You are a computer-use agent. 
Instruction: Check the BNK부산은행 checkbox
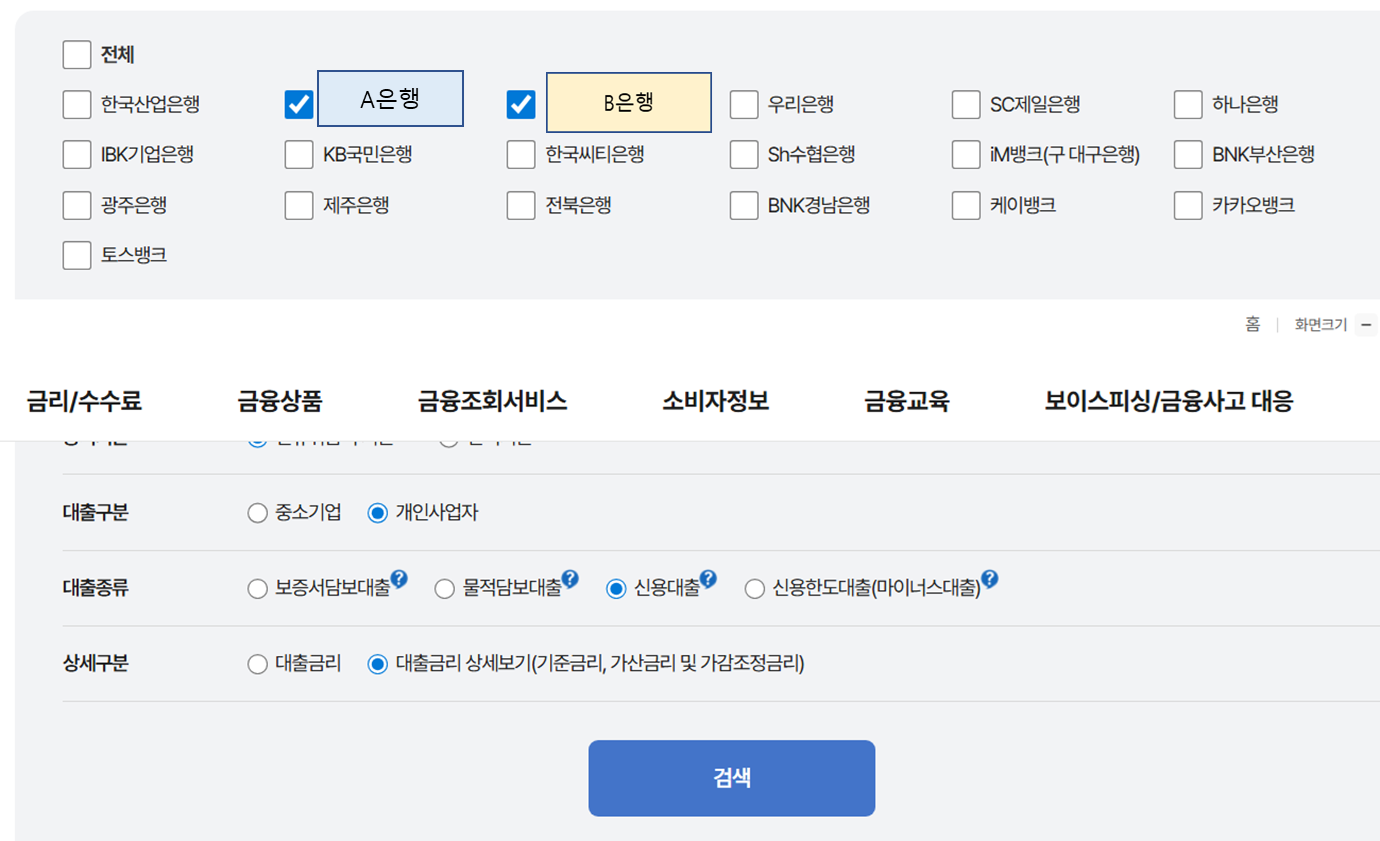[x=1188, y=155]
